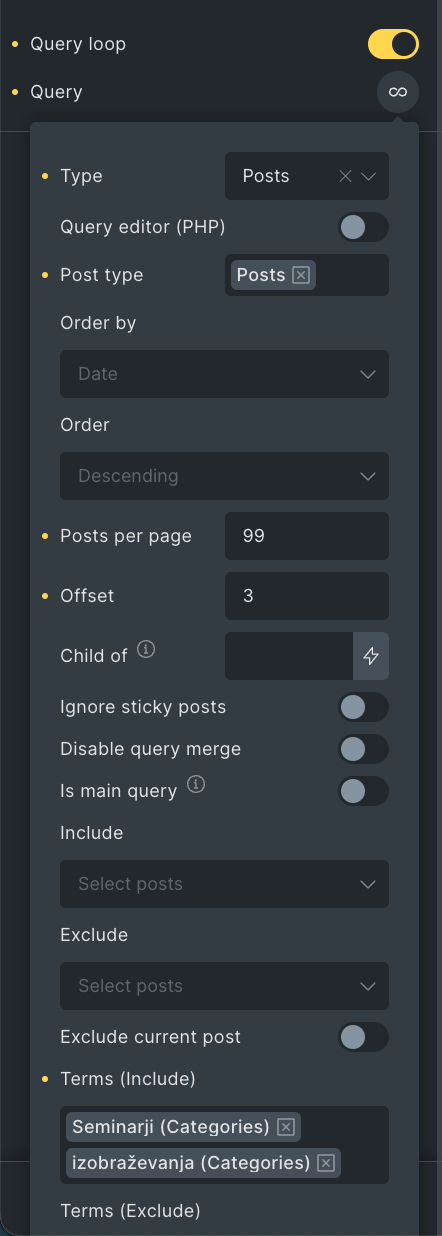Image resolution: width=442 pixels, height=1236 pixels.
Task: Click the Posts per page field
Action: click(307, 536)
